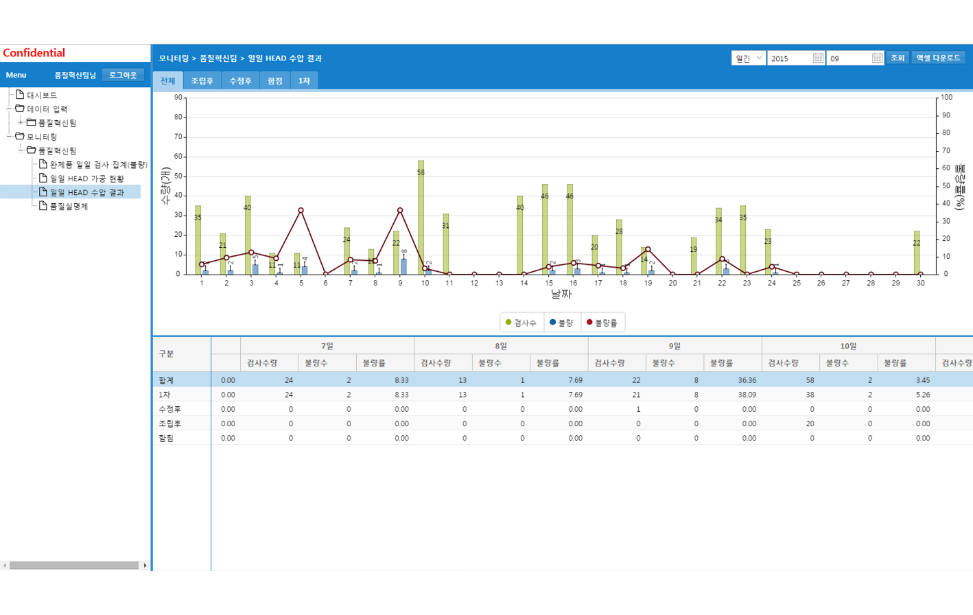Toggle 불량률 series in chart legend

click(602, 323)
